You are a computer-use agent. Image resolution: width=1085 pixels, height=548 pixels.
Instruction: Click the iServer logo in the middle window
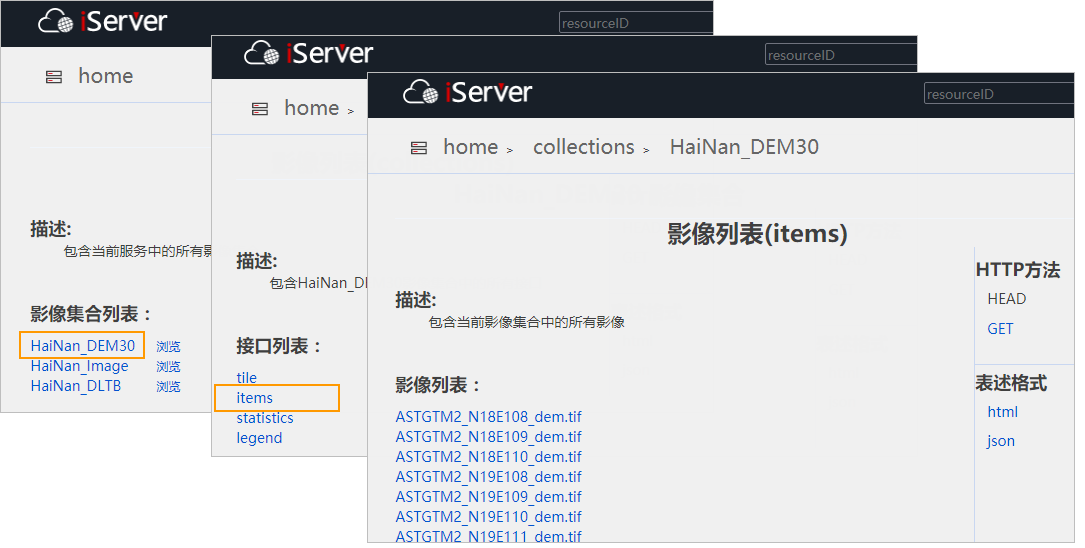click(x=308, y=54)
